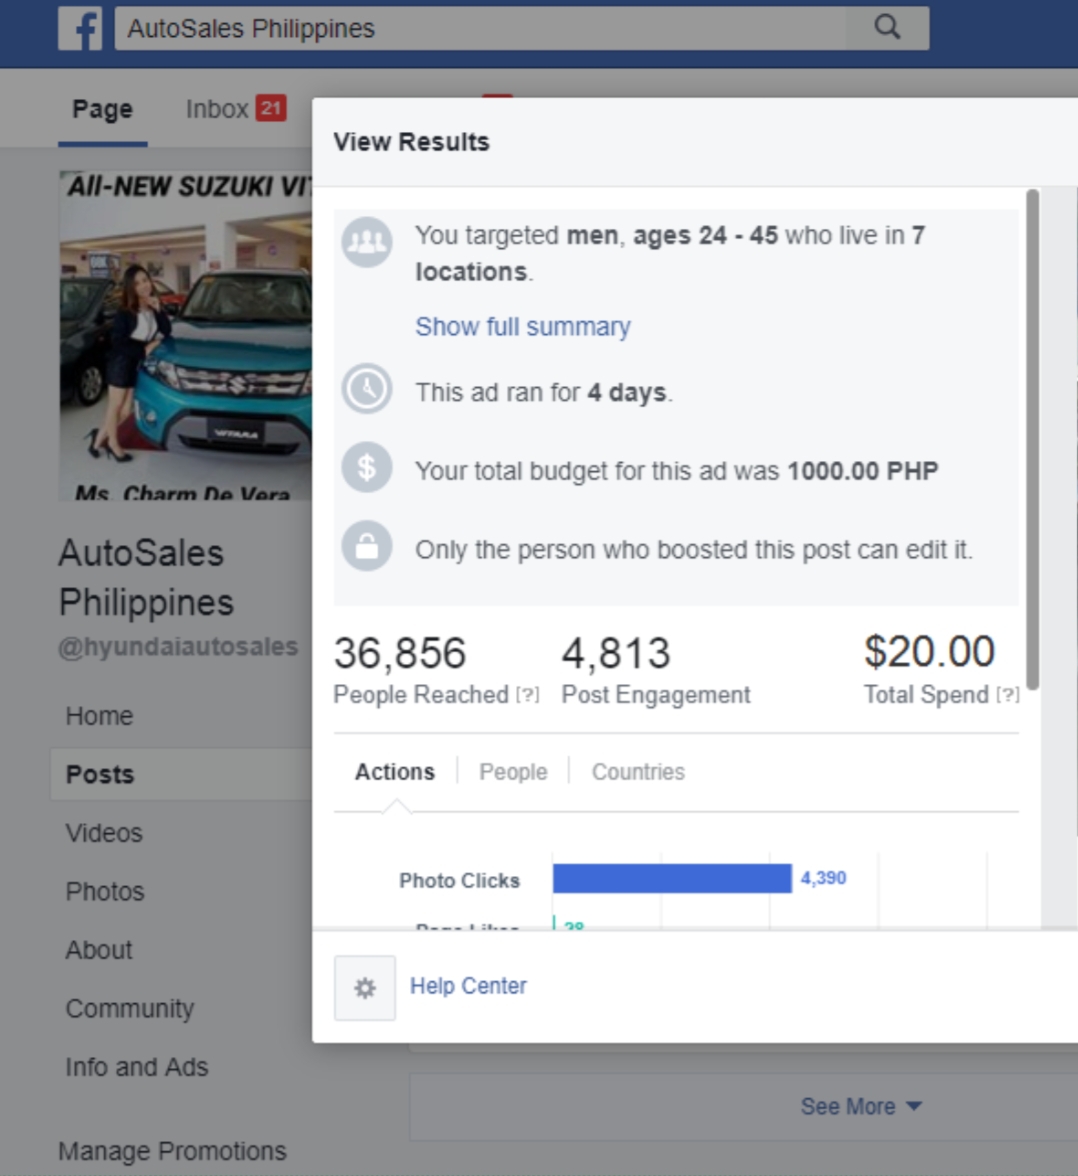Switch to the People tab
The image size is (1078, 1176).
click(513, 772)
